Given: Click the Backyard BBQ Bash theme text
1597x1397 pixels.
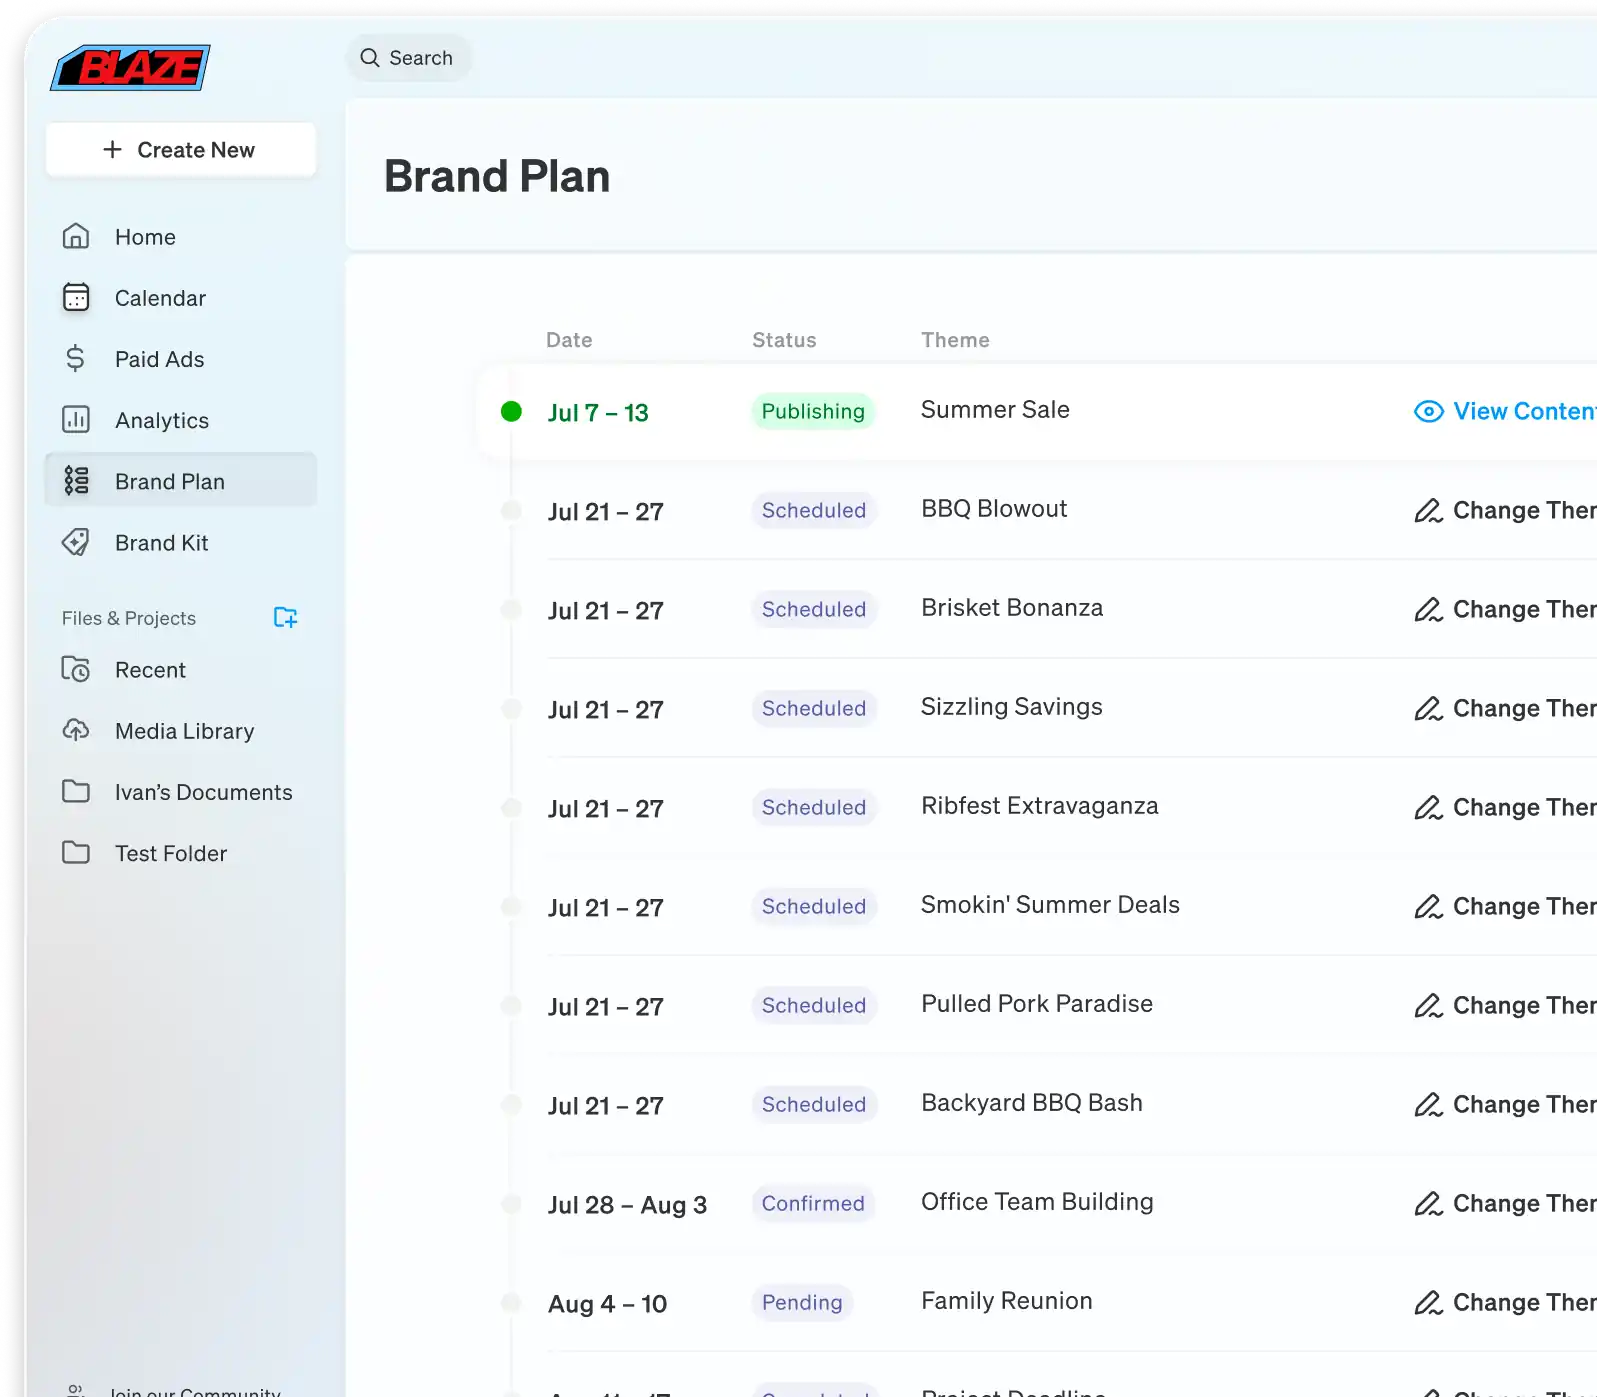Looking at the screenshot, I should [x=1031, y=1103].
